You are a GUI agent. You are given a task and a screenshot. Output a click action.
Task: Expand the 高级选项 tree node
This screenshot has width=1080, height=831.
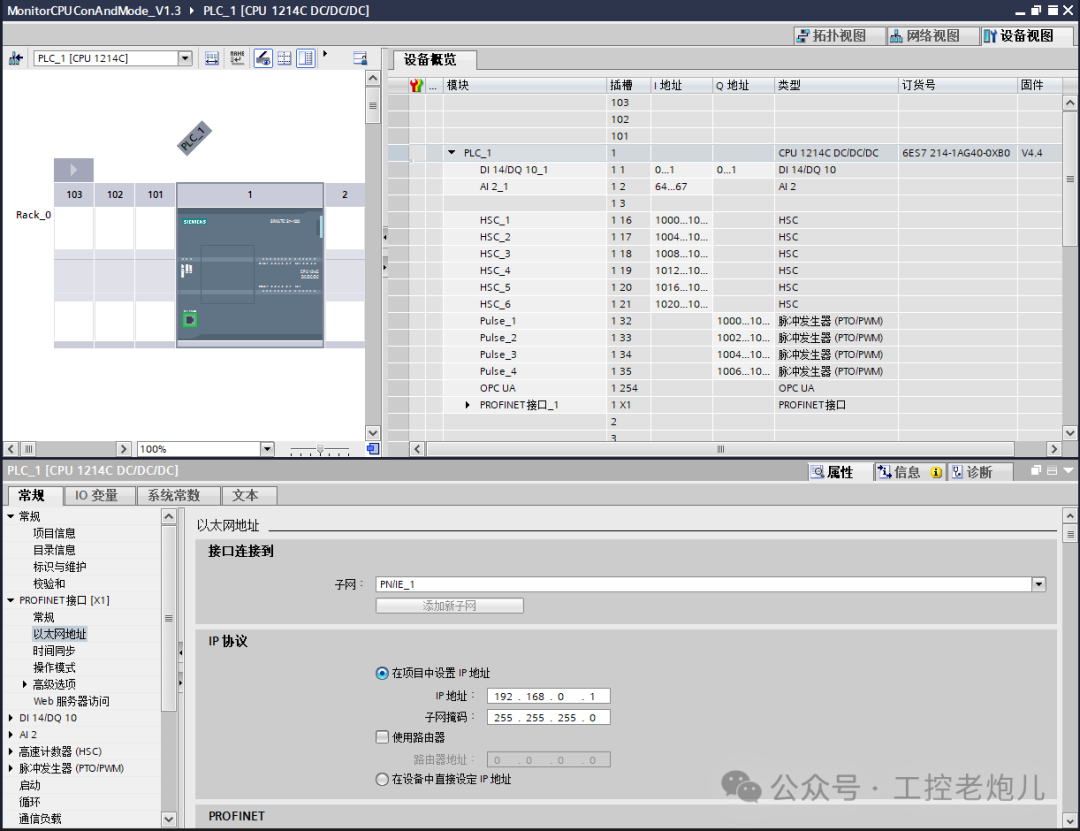25,684
